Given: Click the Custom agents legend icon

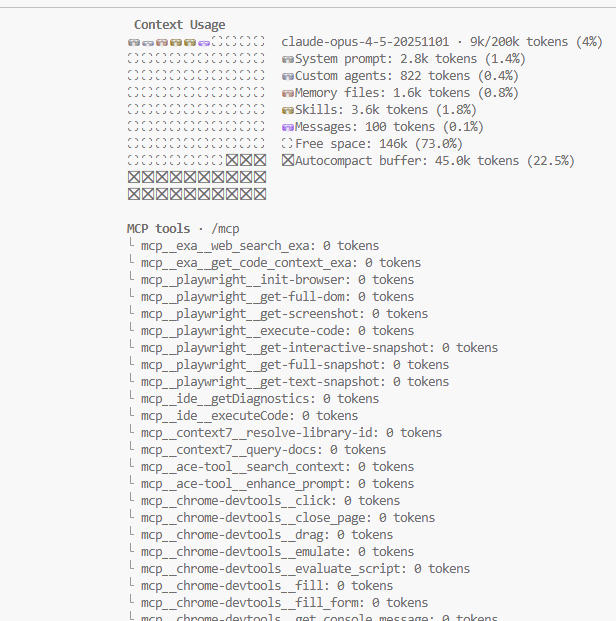Looking at the screenshot, I should [288, 76].
